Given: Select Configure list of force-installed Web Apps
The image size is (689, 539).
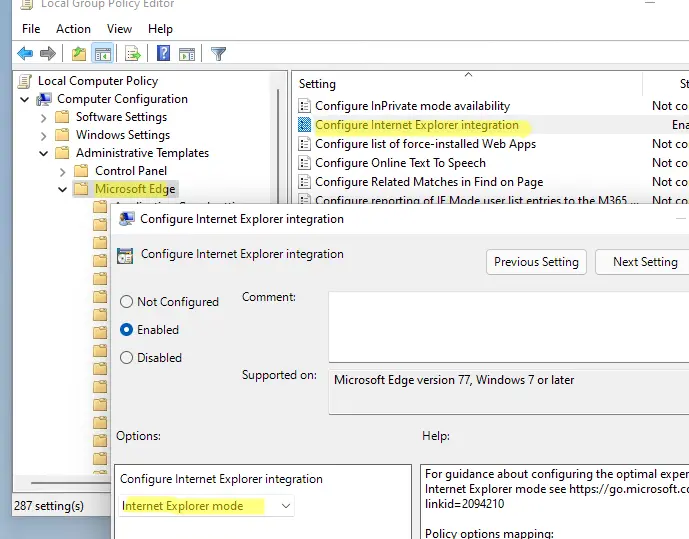Looking at the screenshot, I should (x=426, y=144).
